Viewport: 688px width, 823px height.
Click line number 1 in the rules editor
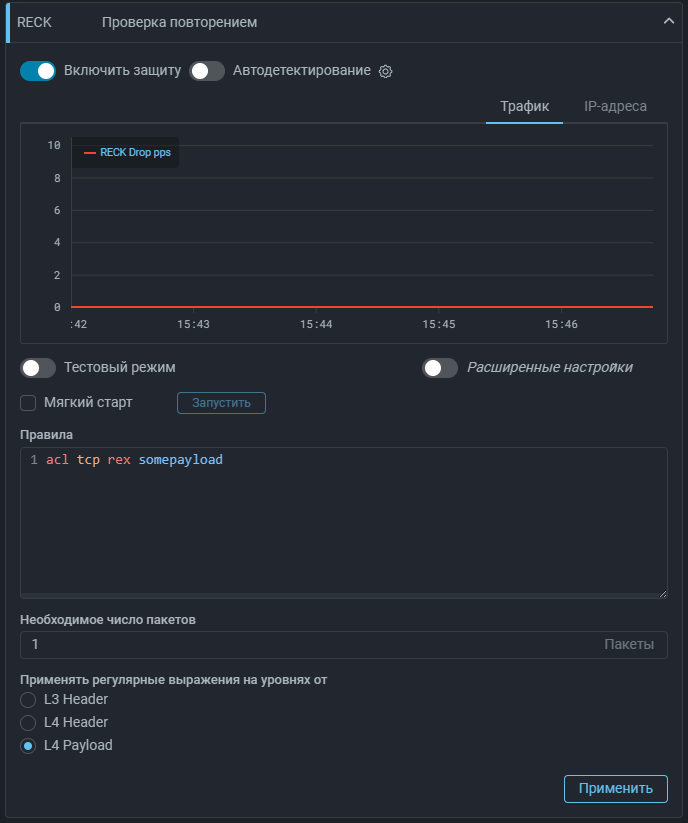(x=34, y=460)
